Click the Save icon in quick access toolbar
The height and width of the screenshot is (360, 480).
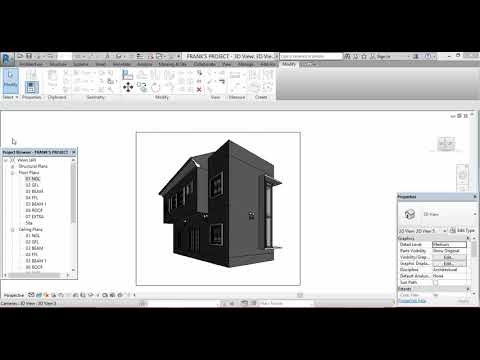(29, 56)
